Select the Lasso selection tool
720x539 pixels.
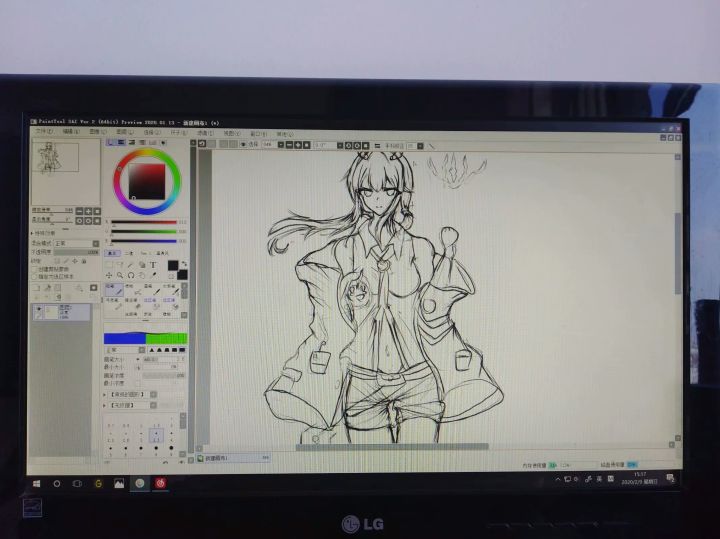point(120,265)
